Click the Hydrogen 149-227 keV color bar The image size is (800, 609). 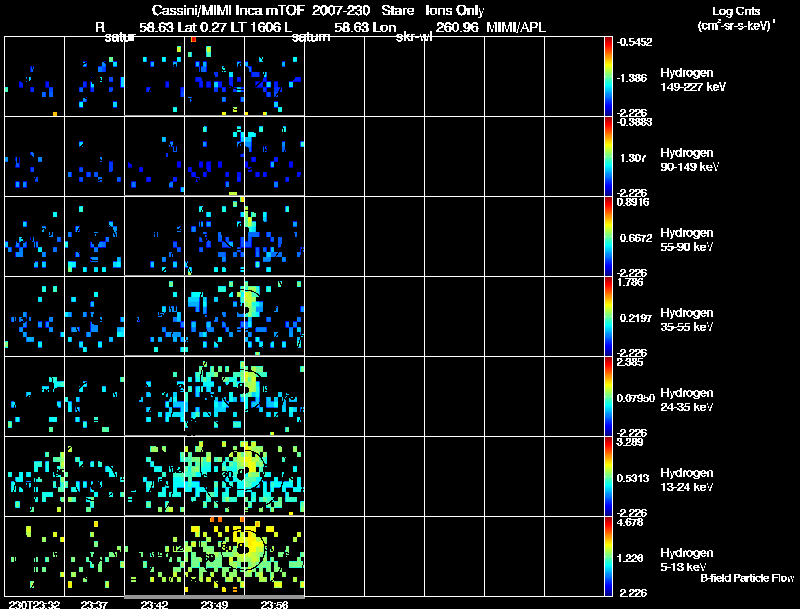(608, 77)
